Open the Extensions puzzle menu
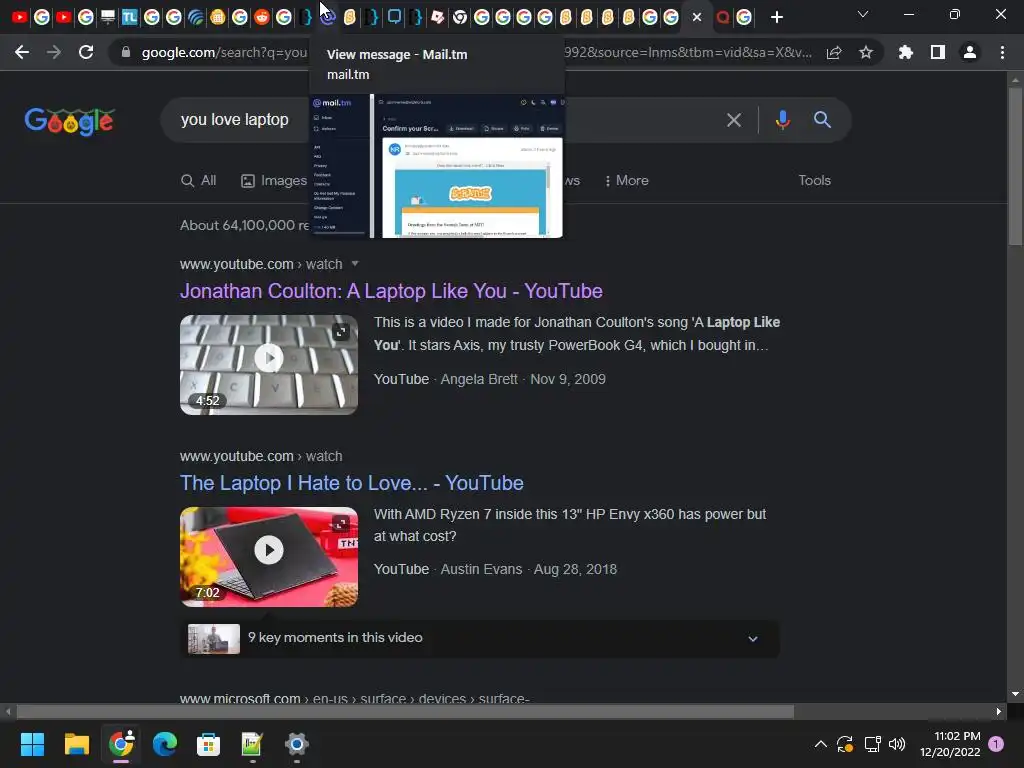This screenshot has height=768, width=1024. click(905, 52)
